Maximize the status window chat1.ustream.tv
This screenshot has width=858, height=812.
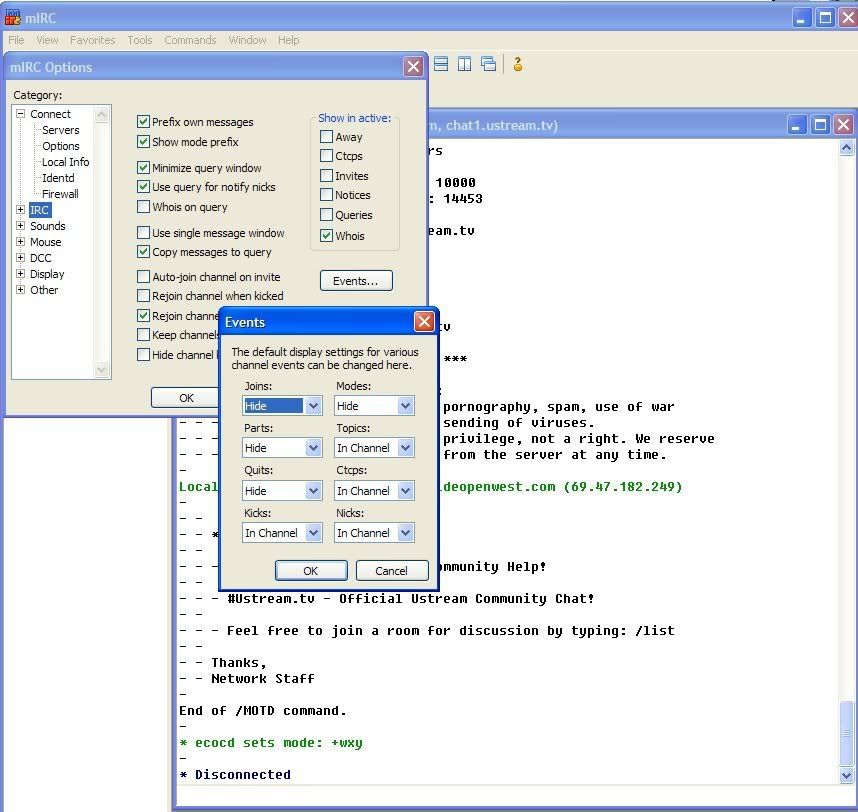(x=820, y=125)
